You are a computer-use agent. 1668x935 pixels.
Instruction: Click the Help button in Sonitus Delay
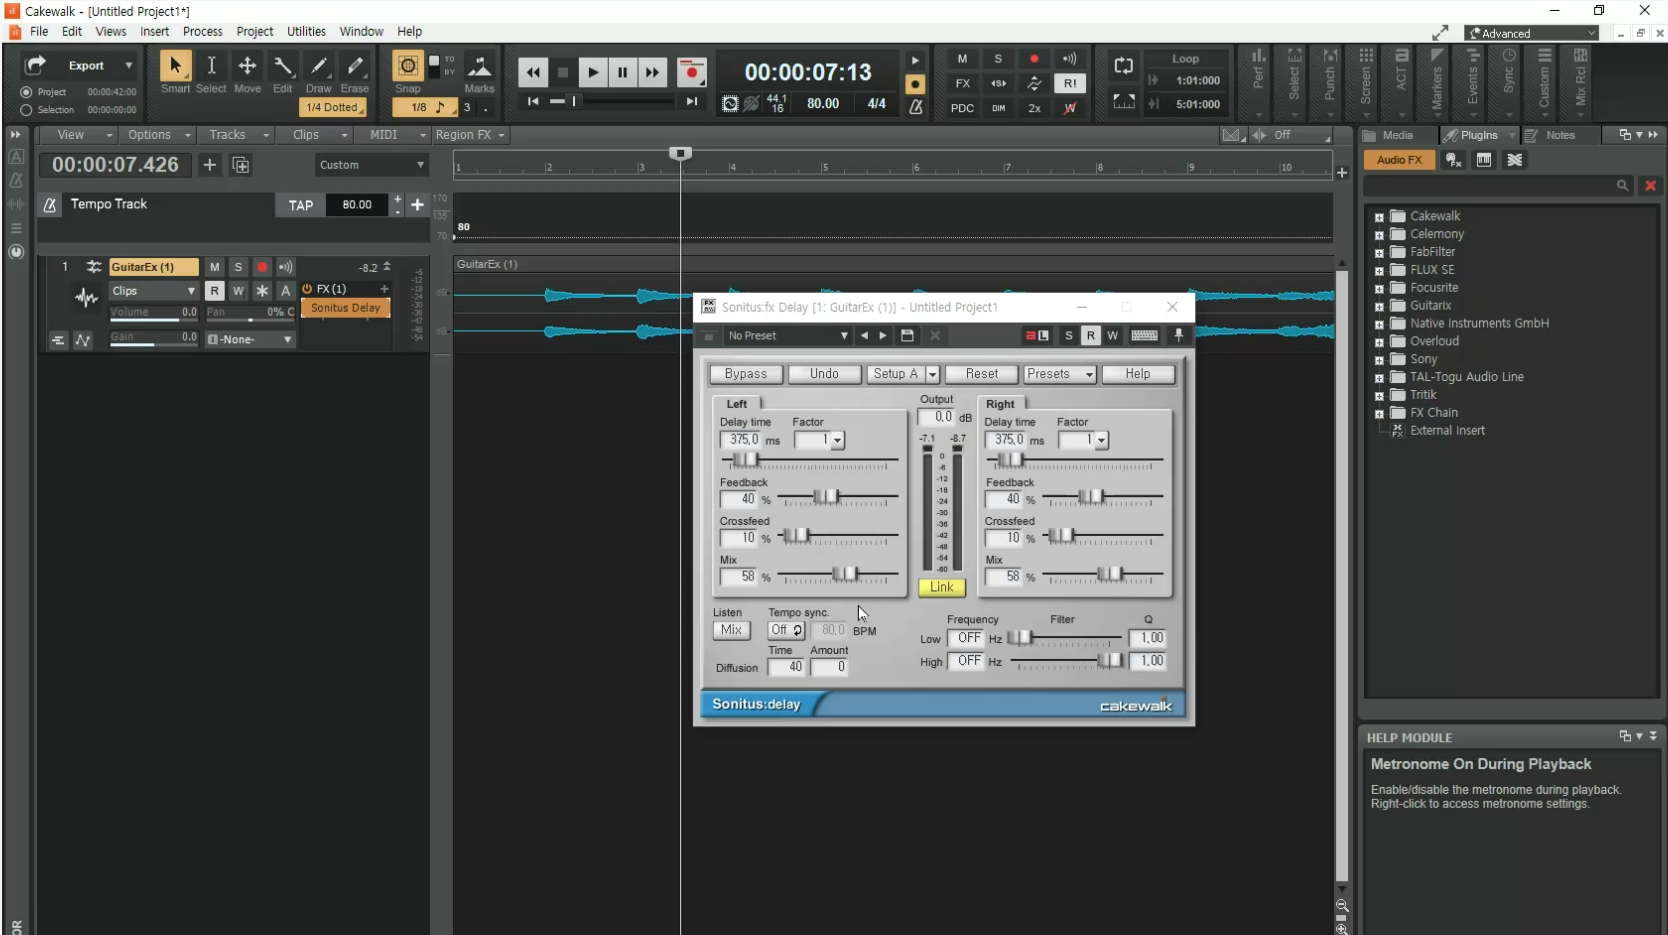1138,374
